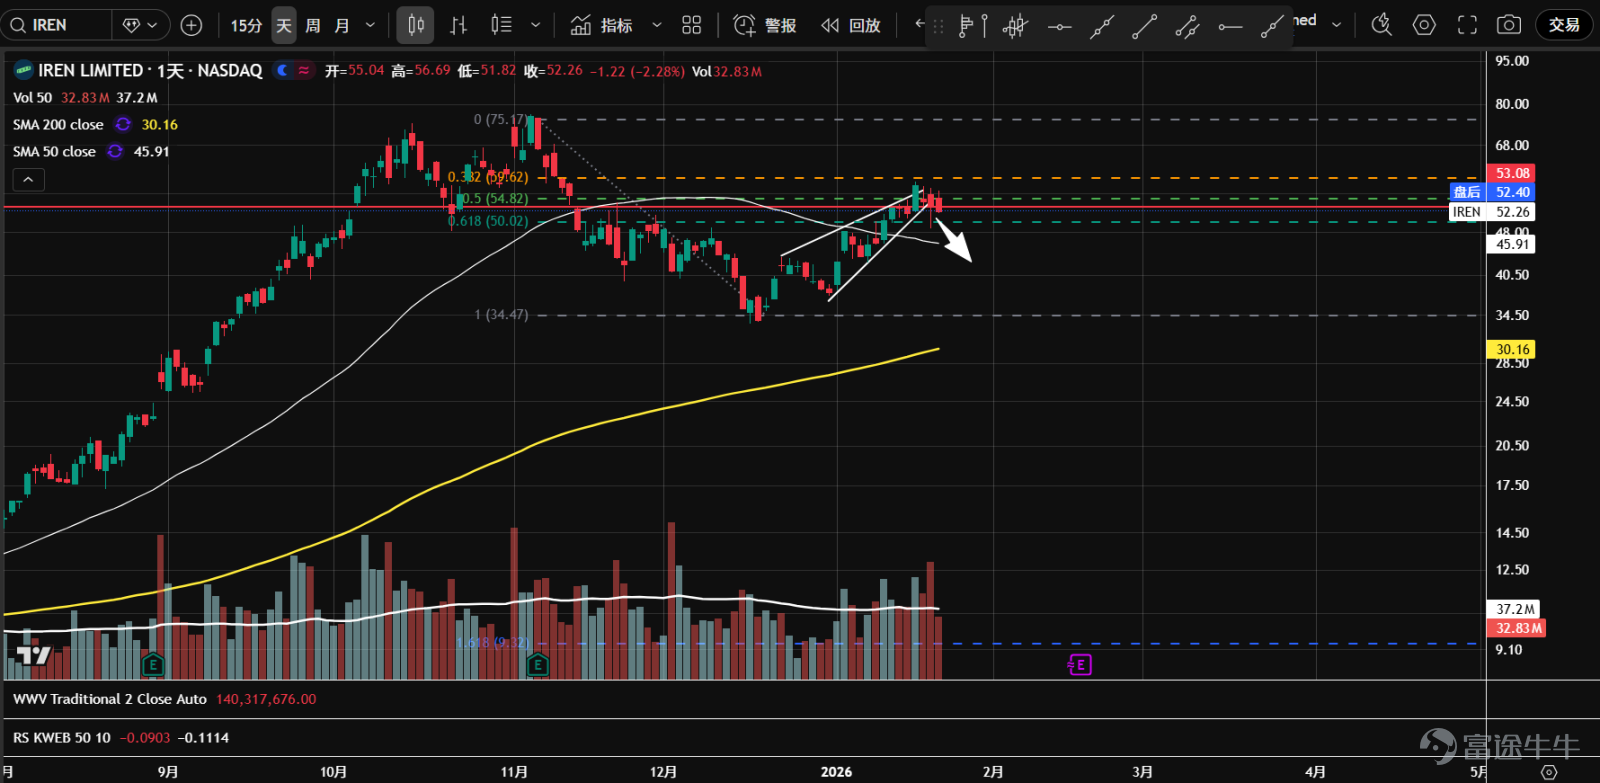Click the 37.2M volume average label

tap(1515, 609)
